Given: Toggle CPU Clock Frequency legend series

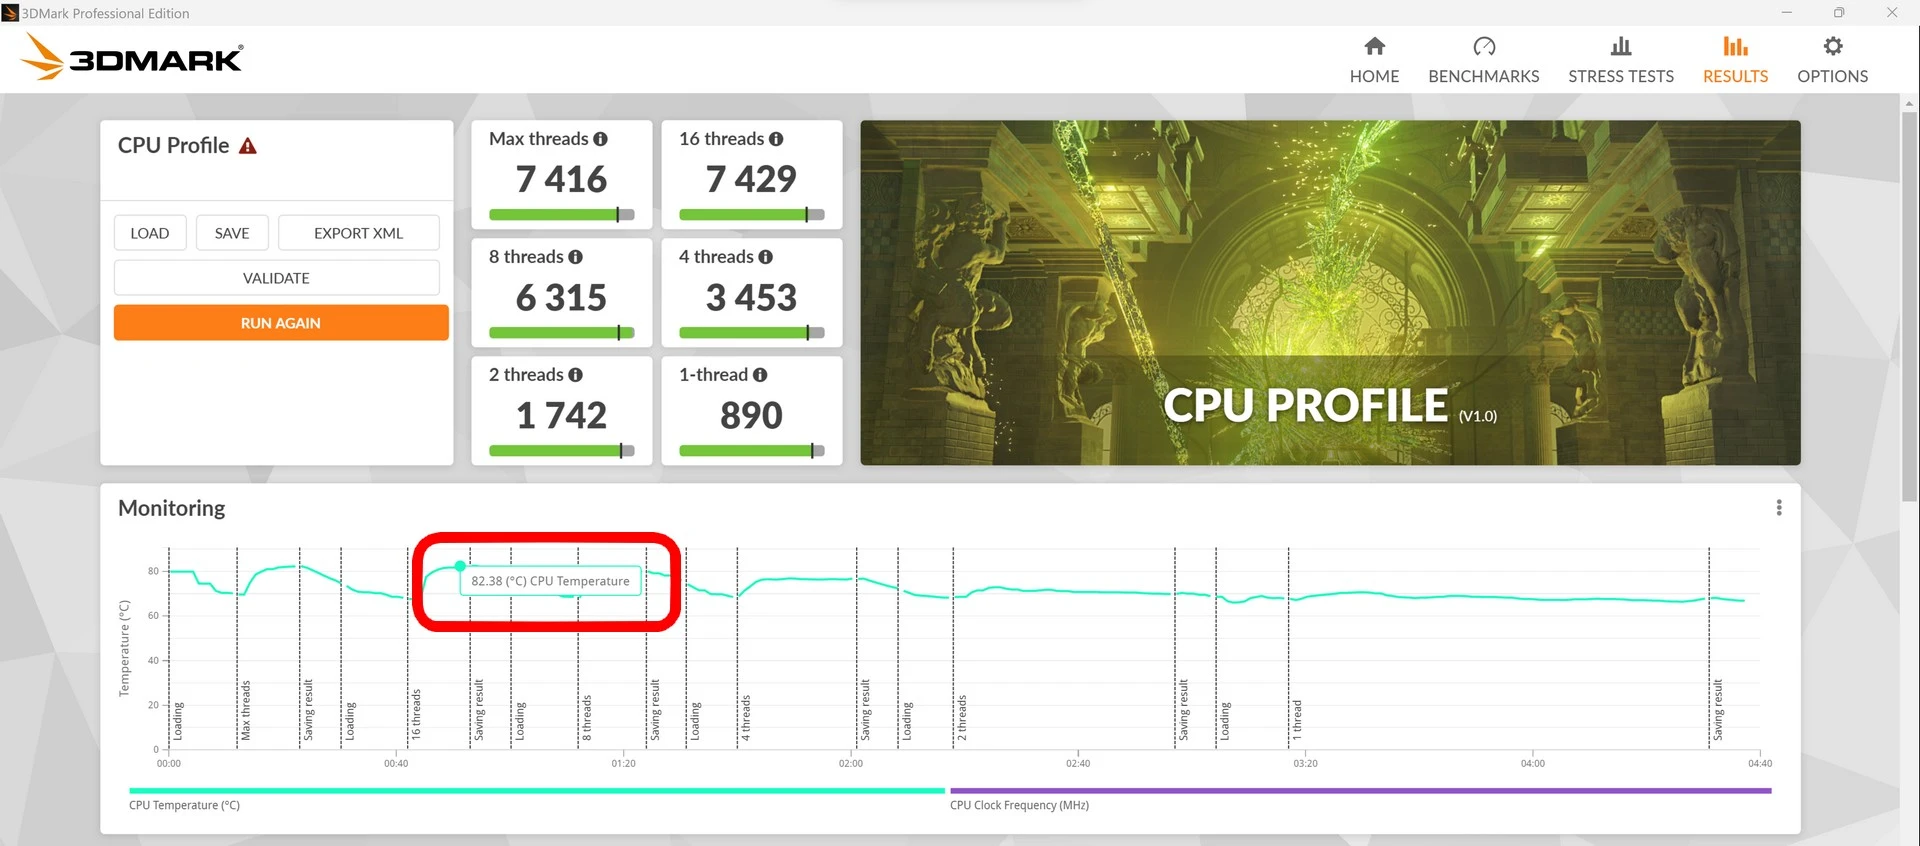Looking at the screenshot, I should pos(1360,797).
